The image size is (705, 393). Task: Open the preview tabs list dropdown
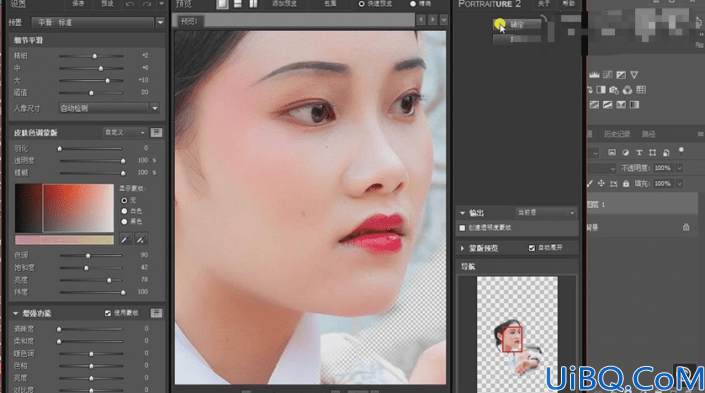point(444,20)
